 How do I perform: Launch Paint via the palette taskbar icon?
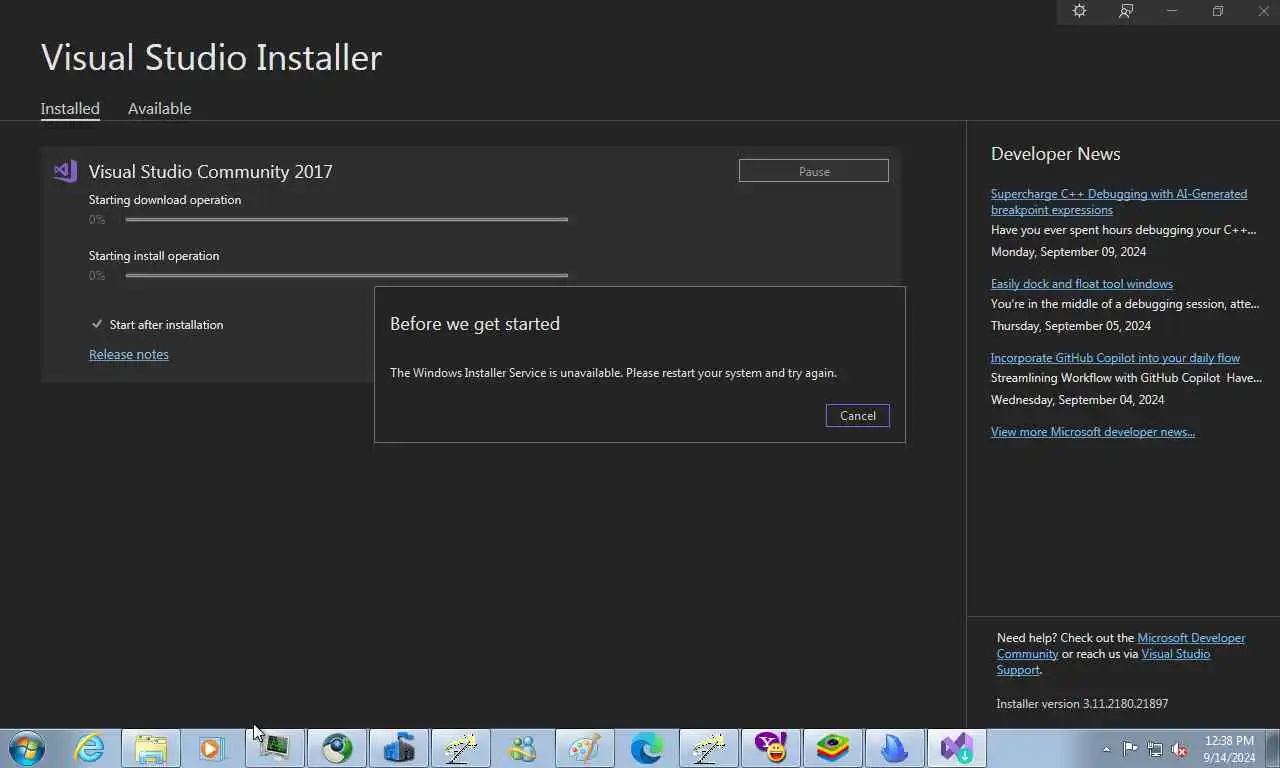[x=584, y=748]
